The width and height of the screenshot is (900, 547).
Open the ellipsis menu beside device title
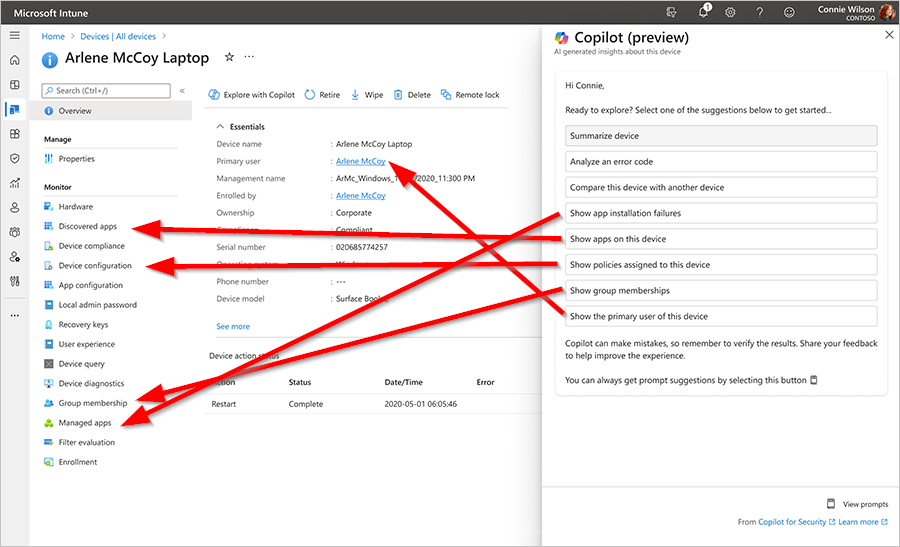[x=249, y=57]
